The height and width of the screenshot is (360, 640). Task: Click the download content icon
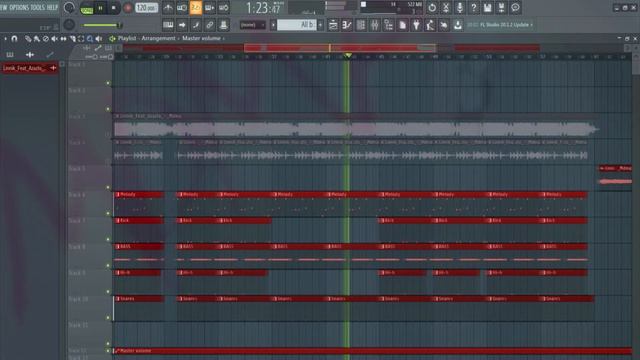point(458,25)
